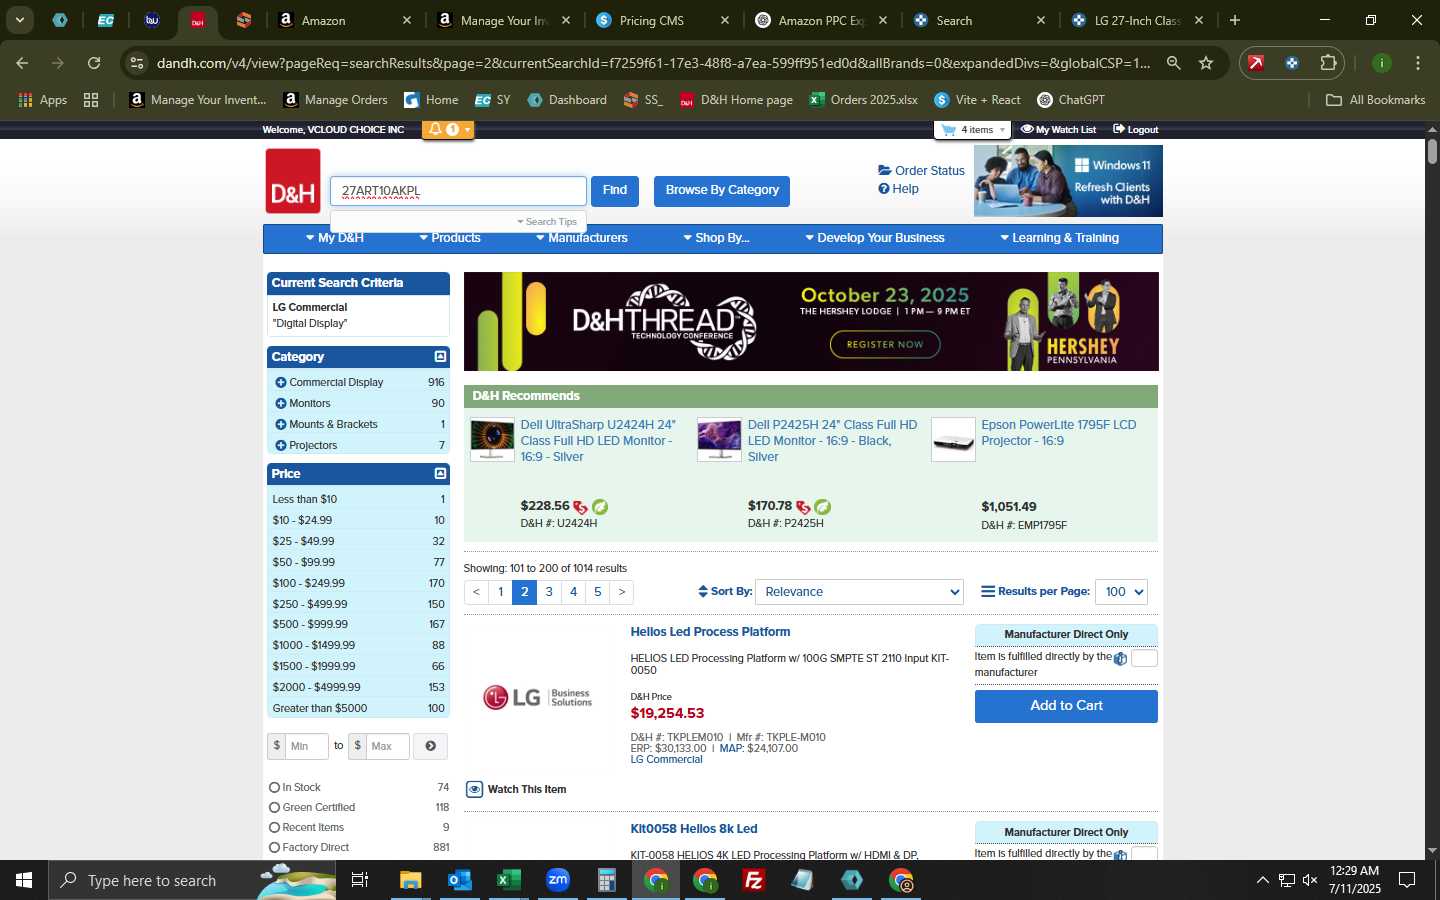Collapse the Category panel
1440x900 pixels.
click(440, 357)
